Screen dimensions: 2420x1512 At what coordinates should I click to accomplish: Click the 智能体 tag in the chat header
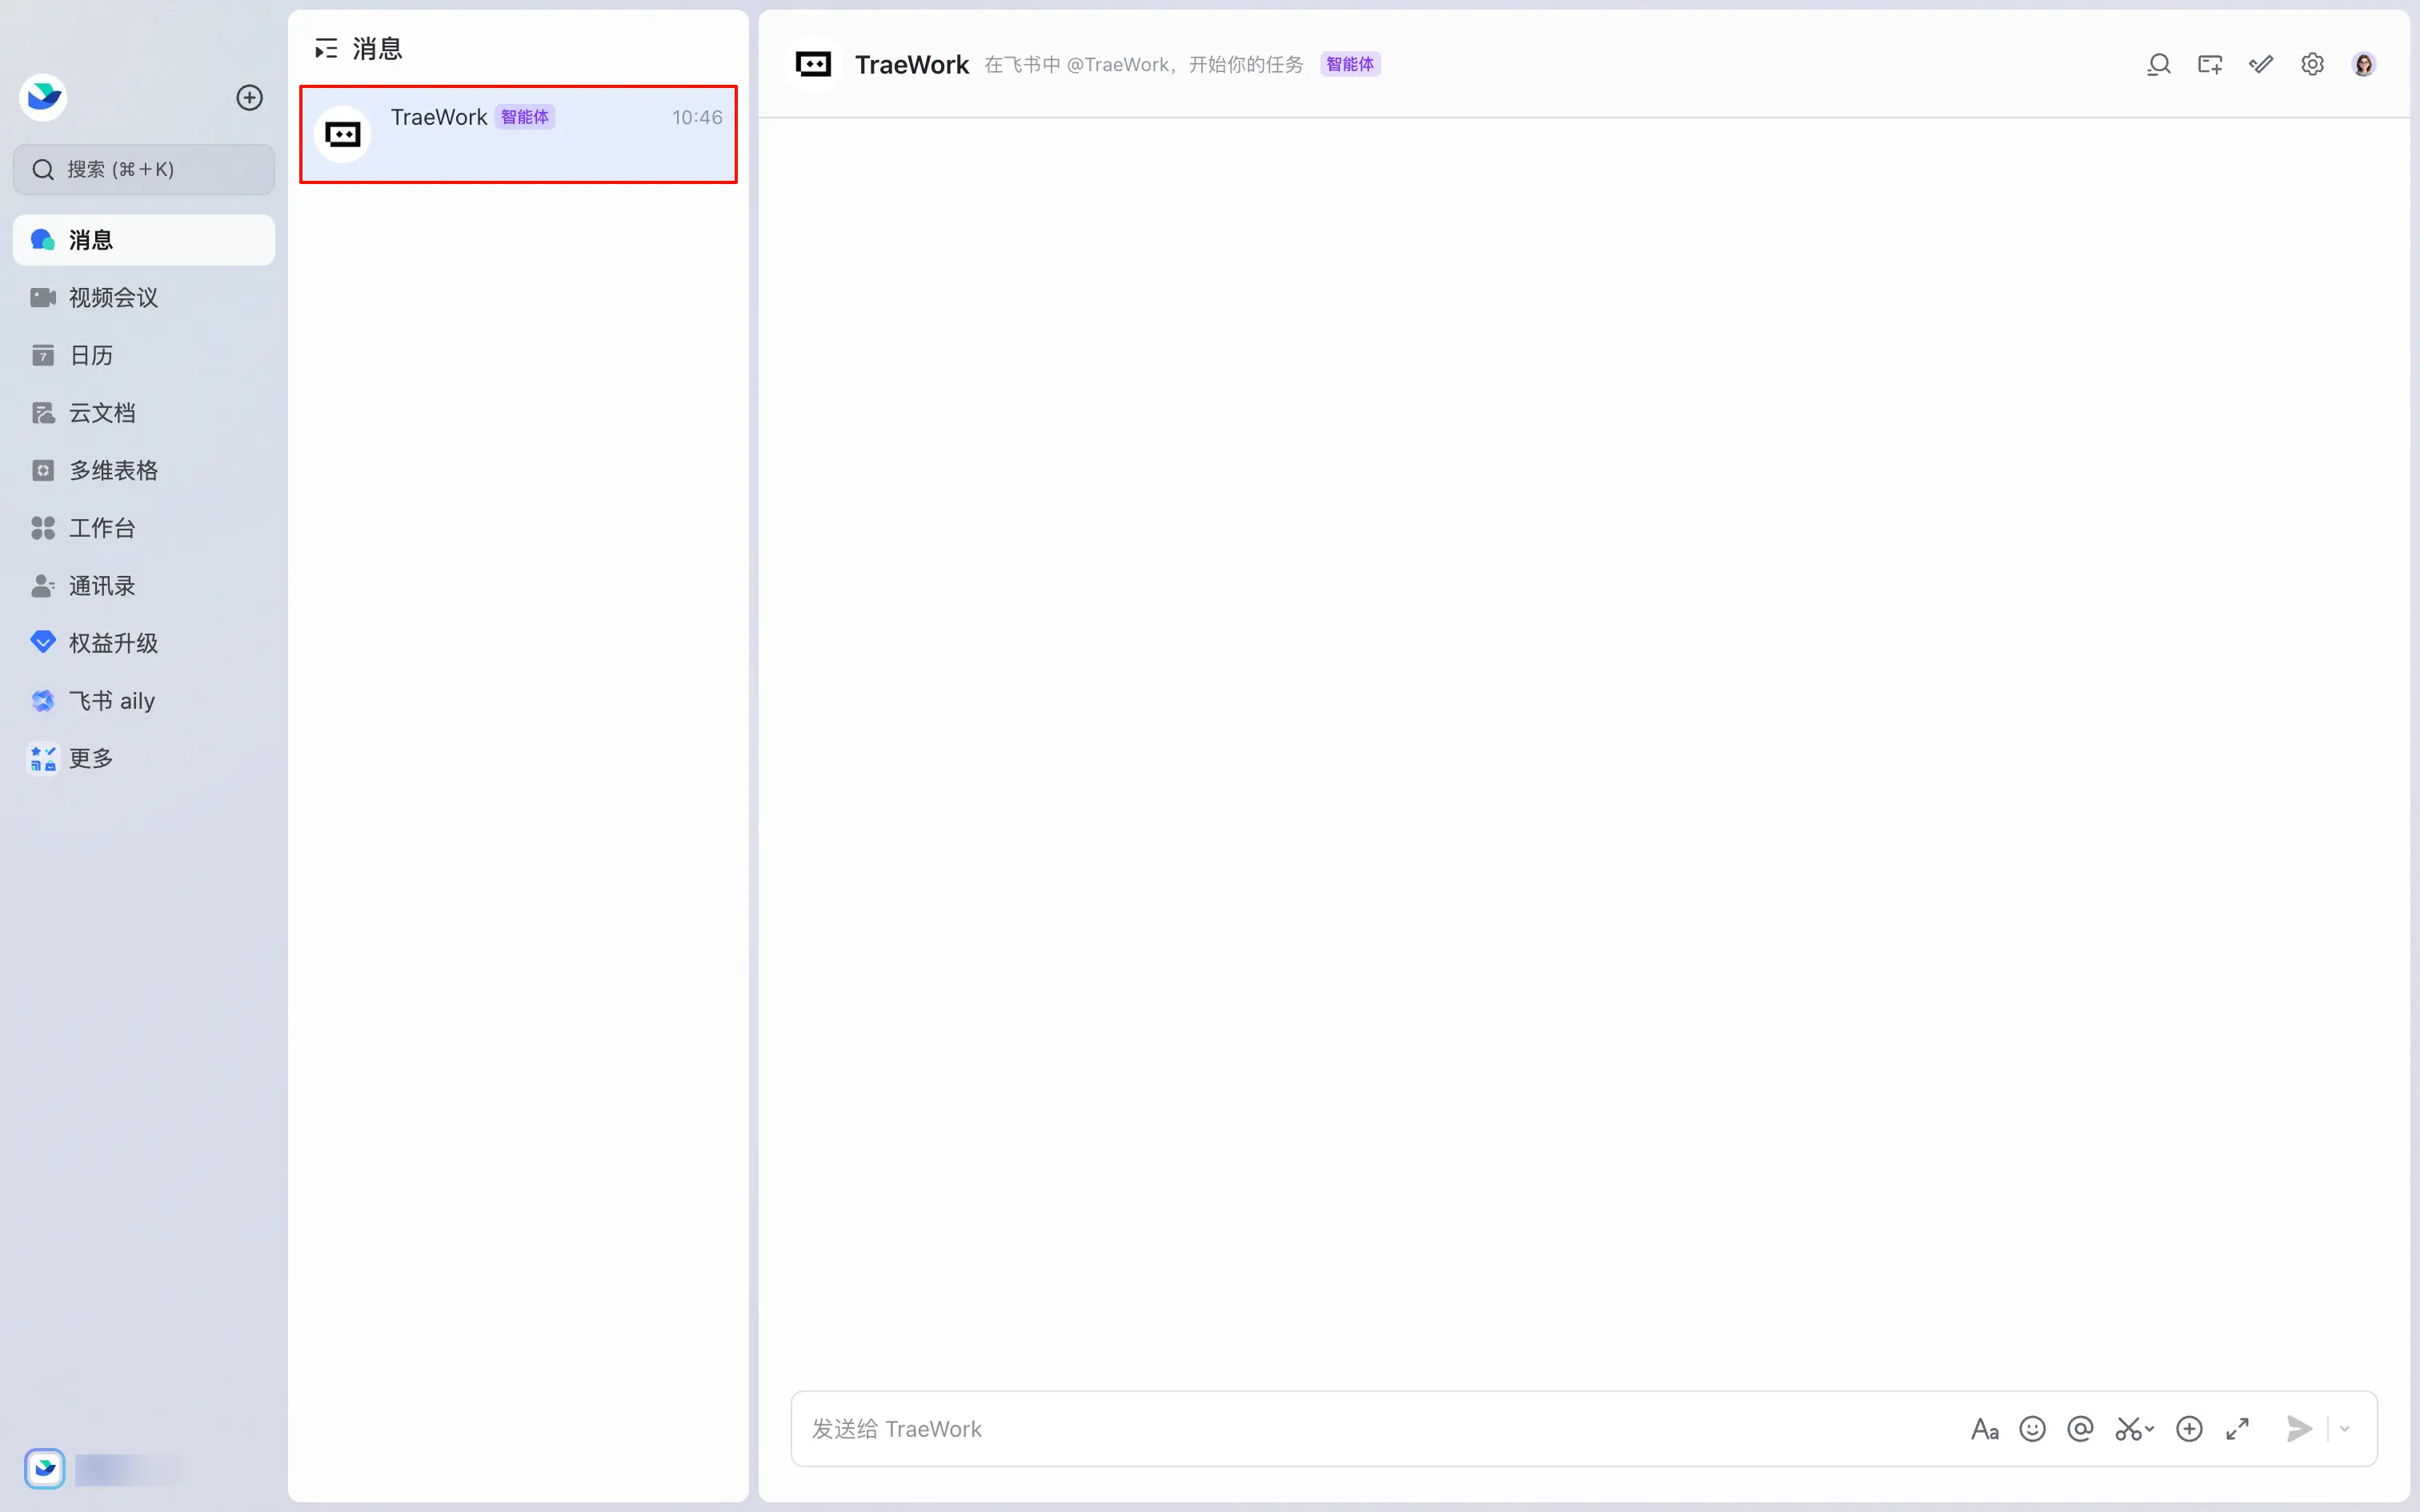pos(1350,64)
